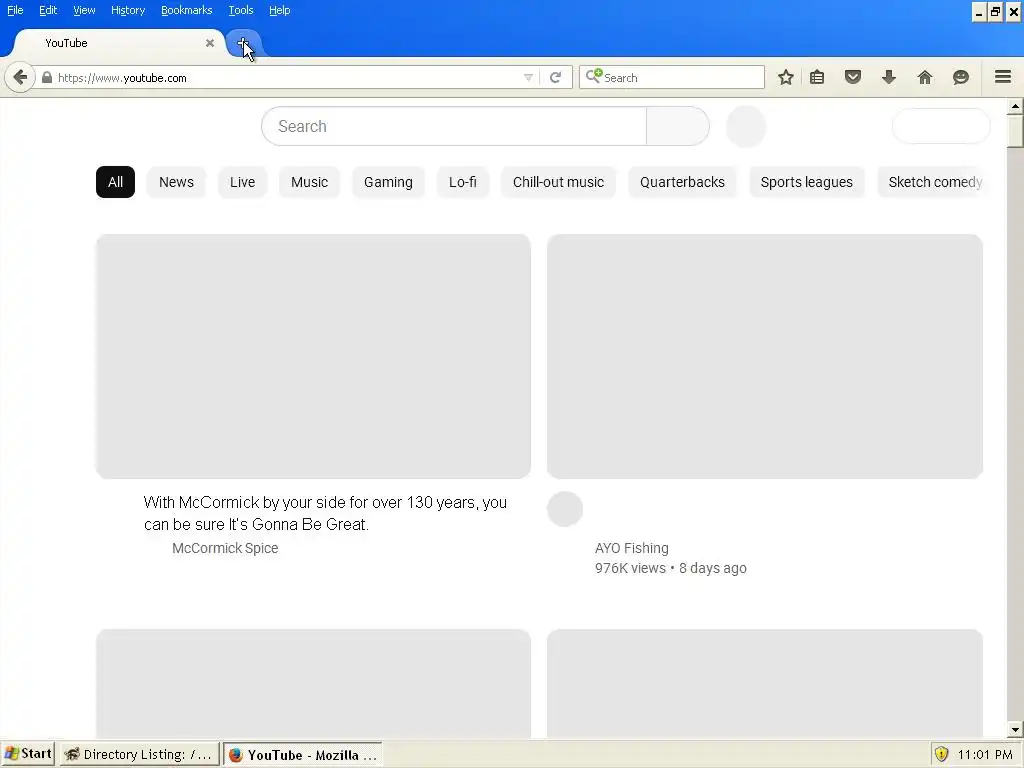Image resolution: width=1024 pixels, height=768 pixels.
Task: Open the Downloads arrow icon
Action: pos(889,78)
